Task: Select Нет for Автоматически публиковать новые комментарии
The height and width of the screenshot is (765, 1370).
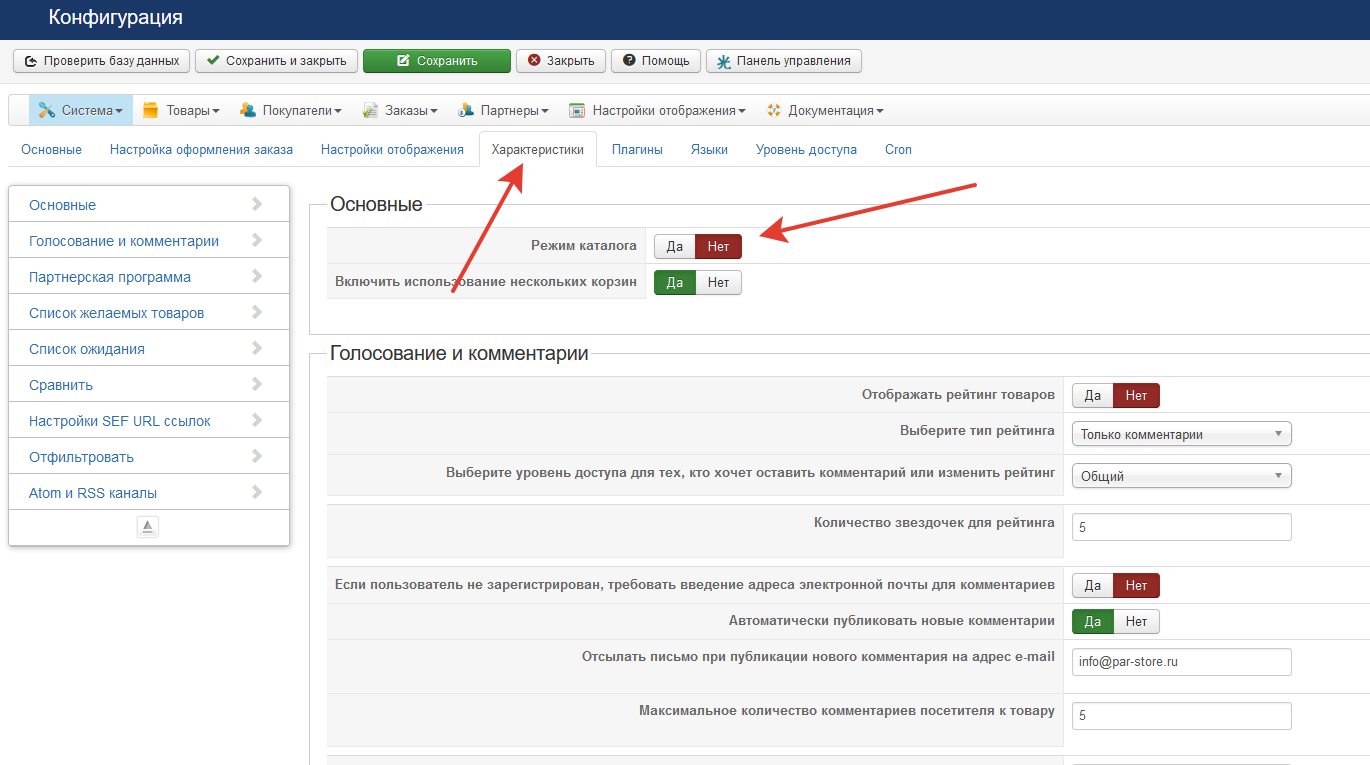Action: 1137,621
